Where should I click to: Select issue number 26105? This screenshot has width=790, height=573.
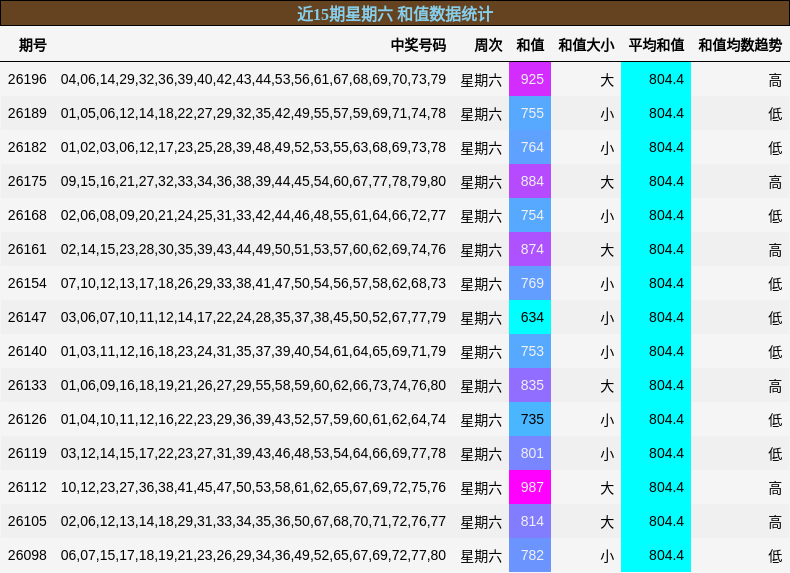[x=27, y=522]
